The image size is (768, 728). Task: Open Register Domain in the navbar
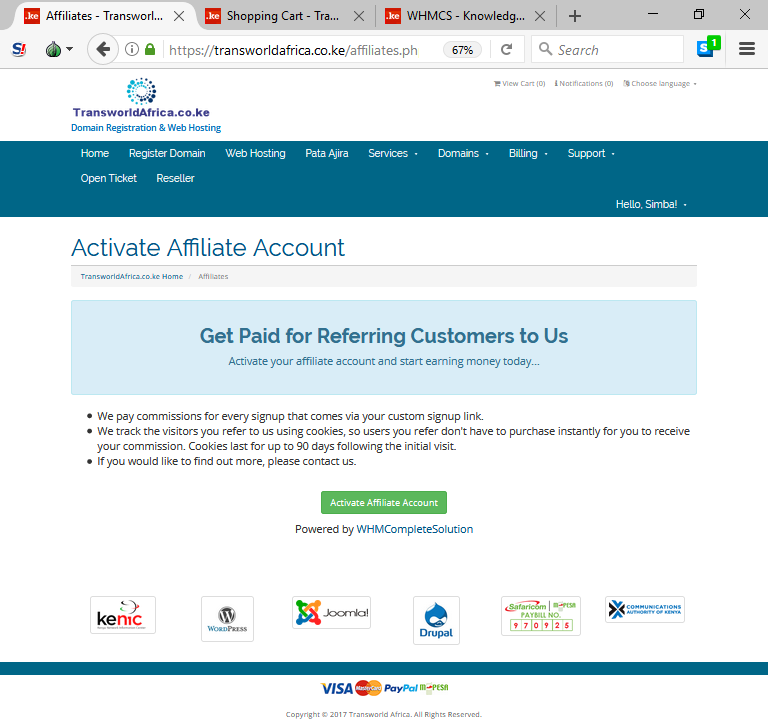point(167,153)
